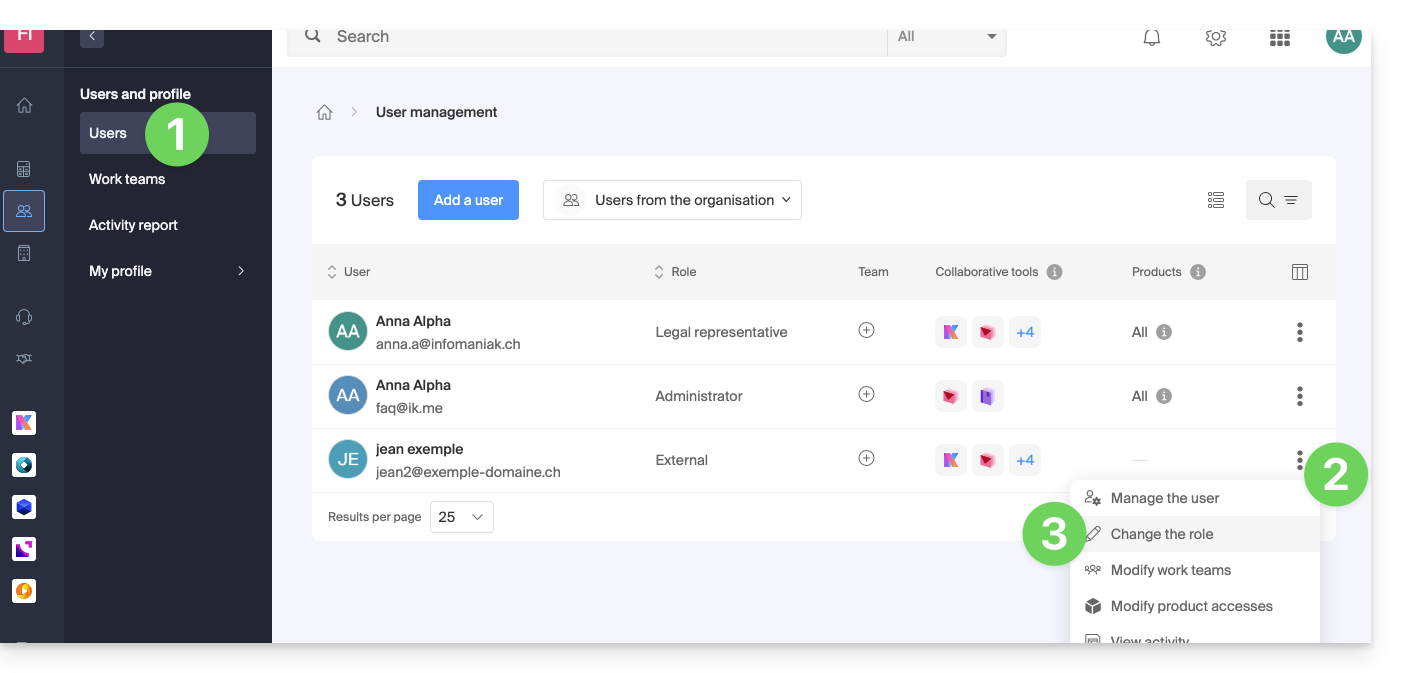Image resolution: width=1401 pixels, height=673 pixels.
Task: Collapse the sidebar with the back chevron
Action: coord(92,36)
